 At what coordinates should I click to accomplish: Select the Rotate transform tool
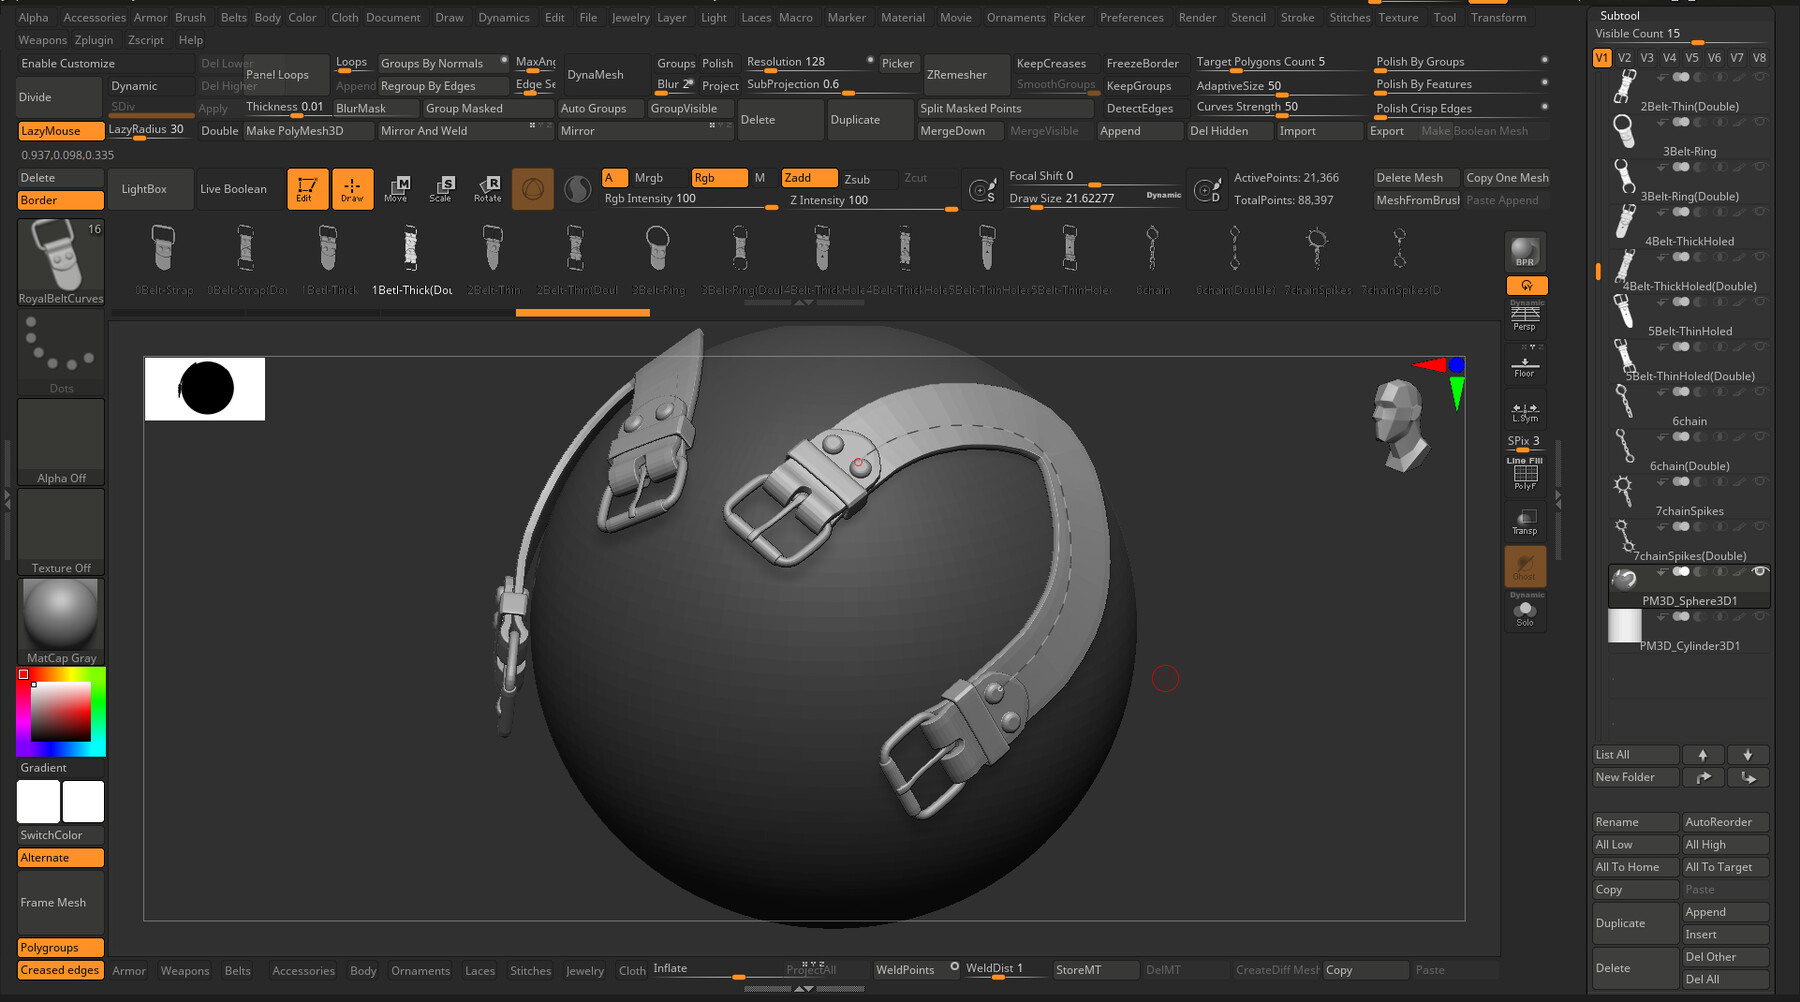[488, 188]
